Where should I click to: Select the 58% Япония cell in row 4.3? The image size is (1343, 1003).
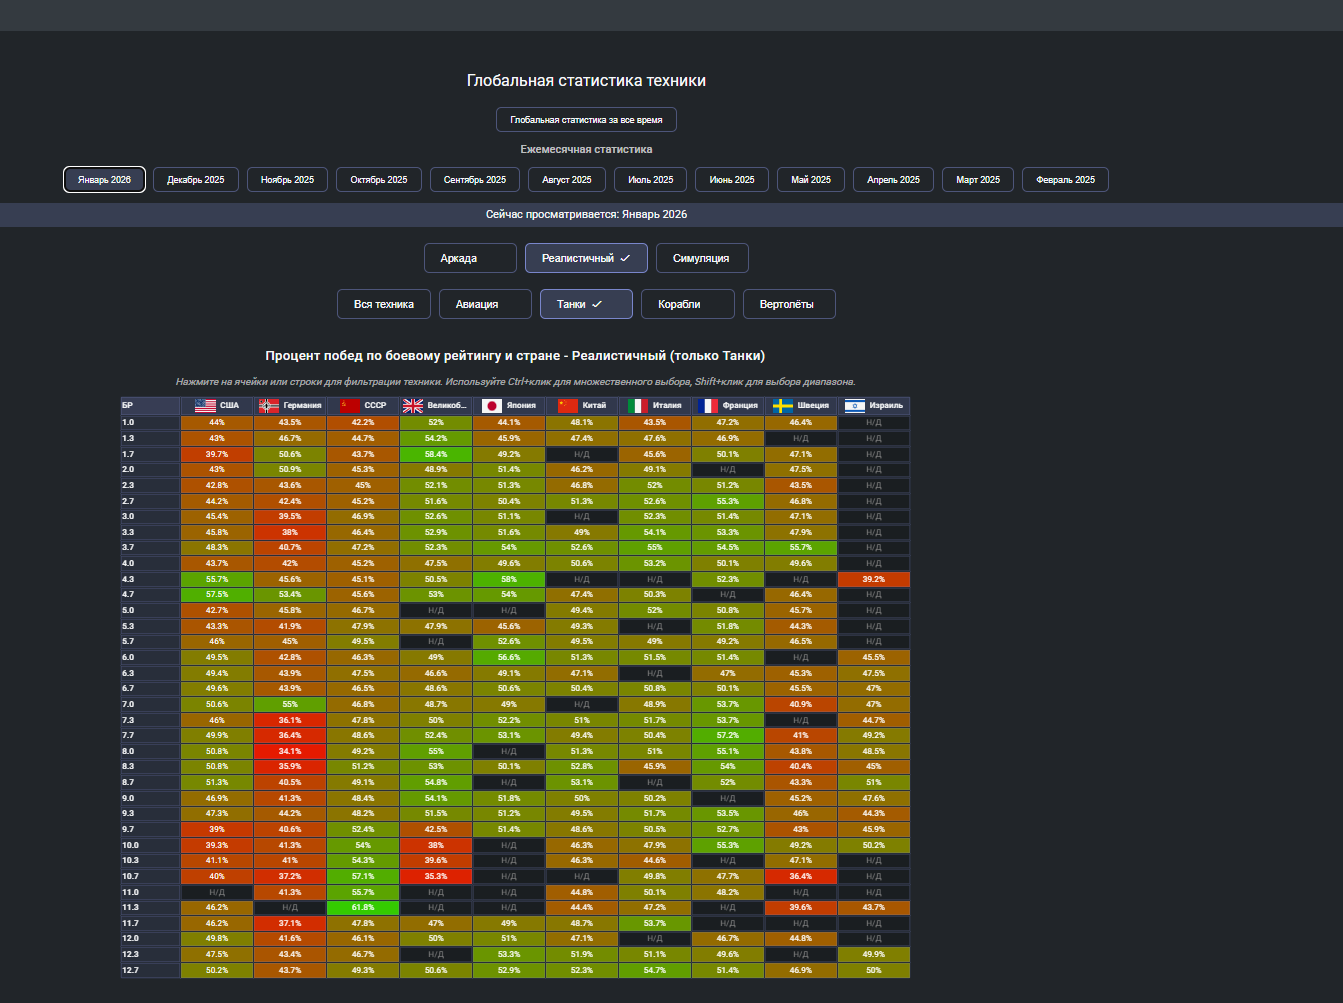(509, 579)
